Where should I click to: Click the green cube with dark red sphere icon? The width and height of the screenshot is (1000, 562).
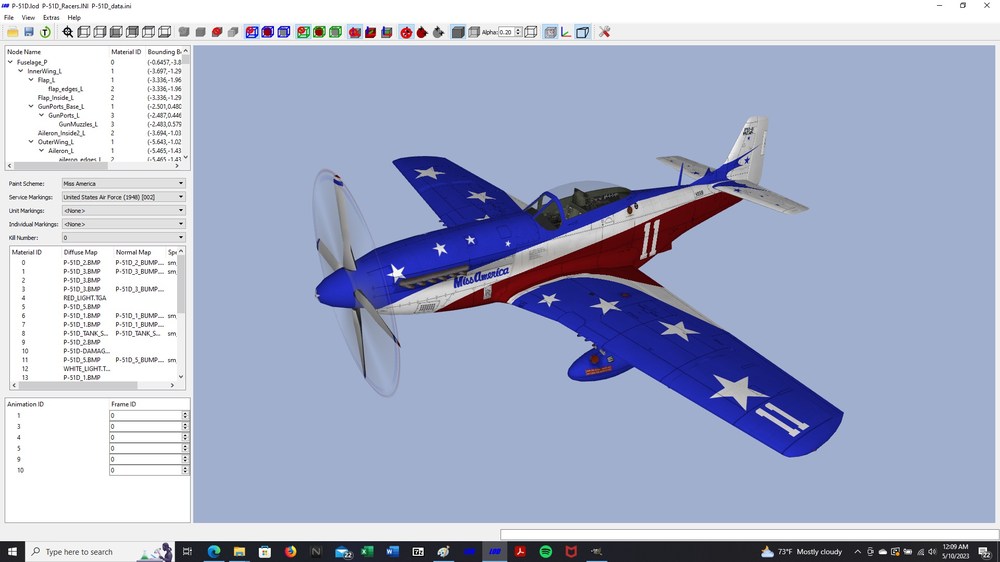tap(320, 32)
